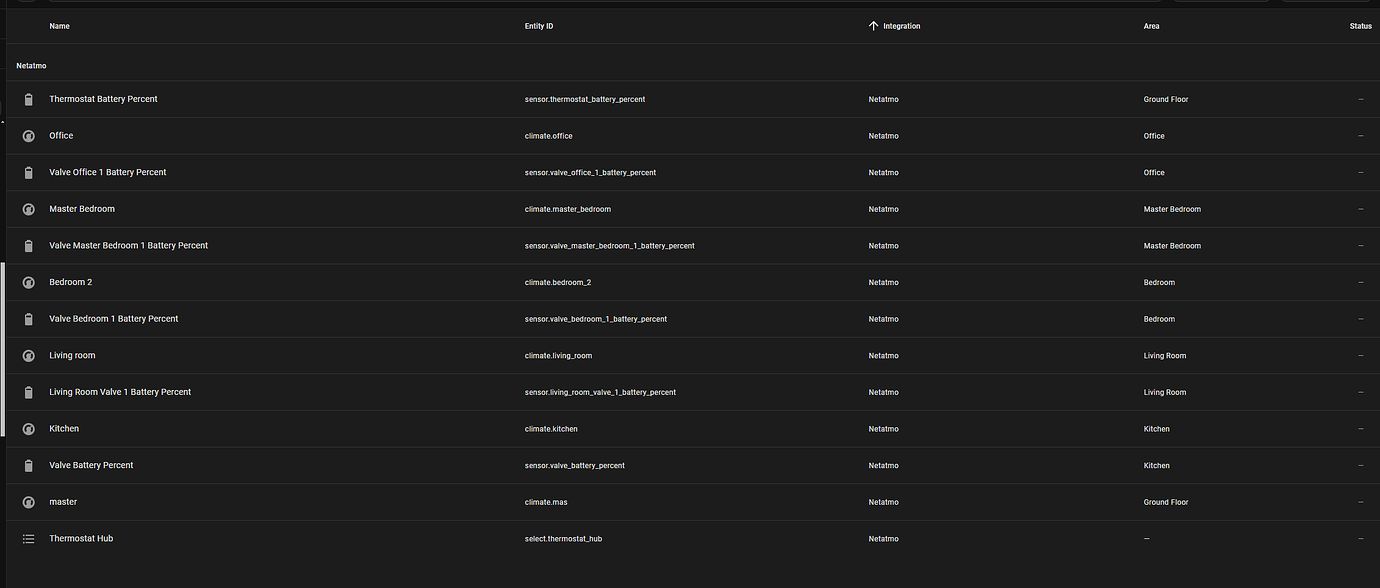
Task: Open the Office climate entity name
Action: click(61, 136)
